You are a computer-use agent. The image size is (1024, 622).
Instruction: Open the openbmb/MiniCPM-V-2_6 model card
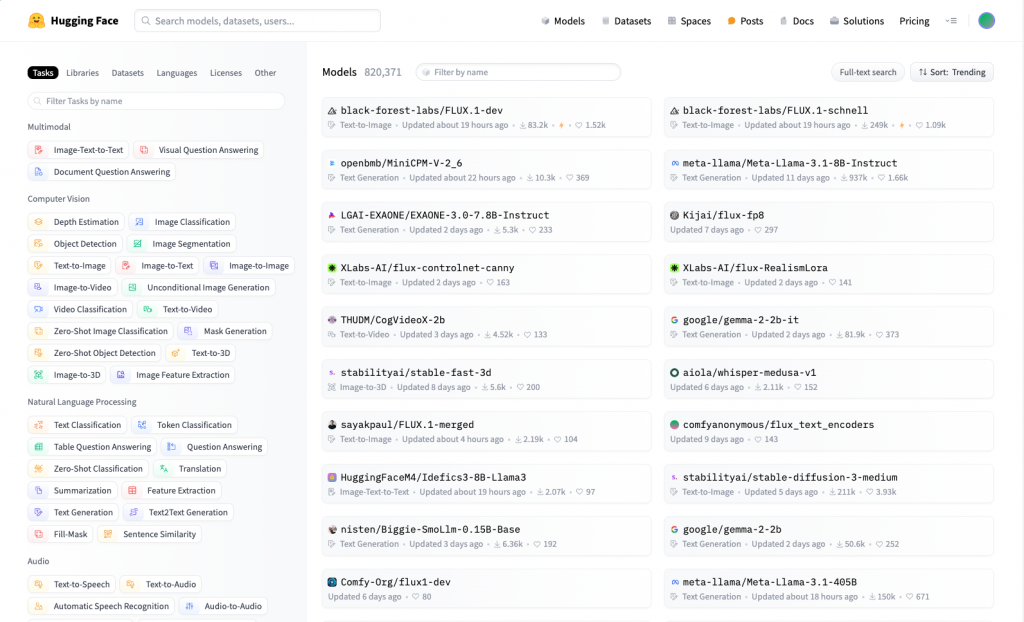coord(486,170)
